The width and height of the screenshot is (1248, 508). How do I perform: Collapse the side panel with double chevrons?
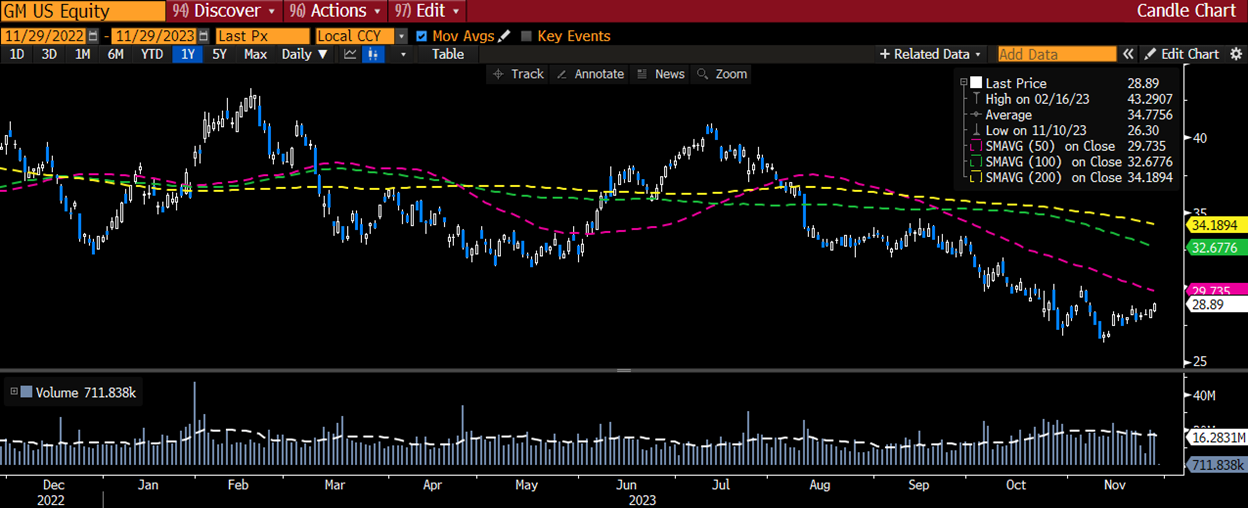click(1129, 54)
